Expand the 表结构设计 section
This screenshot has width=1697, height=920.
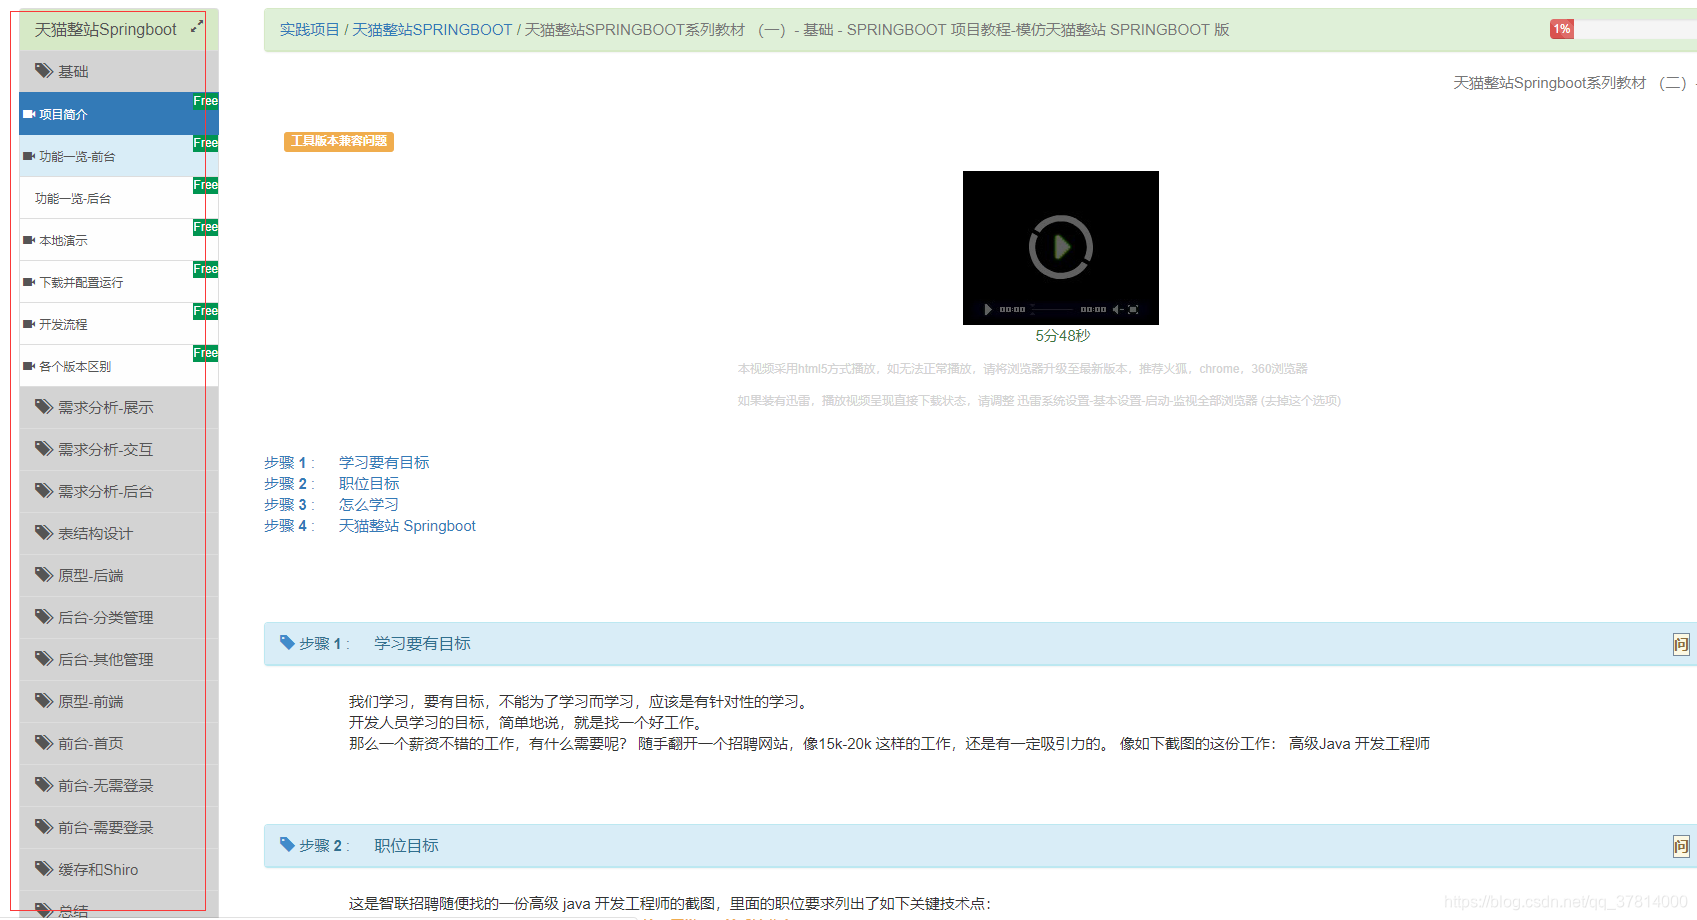coord(119,533)
